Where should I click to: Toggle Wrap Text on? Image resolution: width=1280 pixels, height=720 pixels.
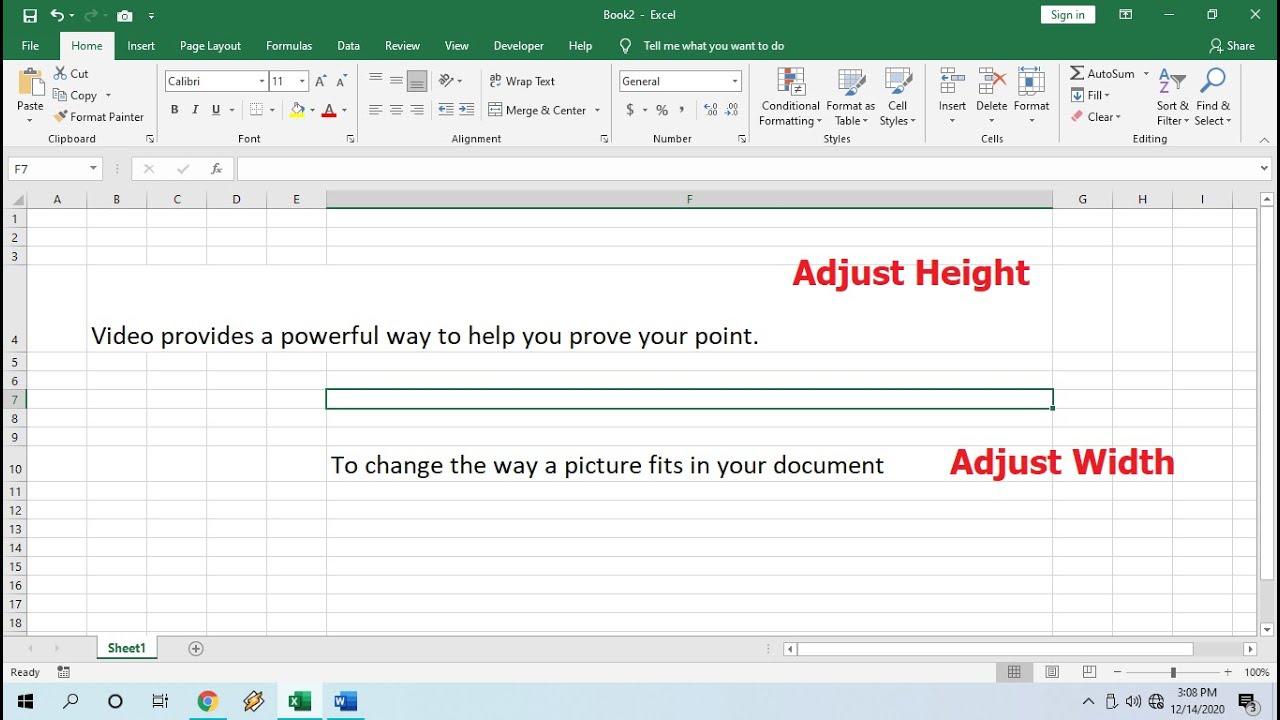522,81
